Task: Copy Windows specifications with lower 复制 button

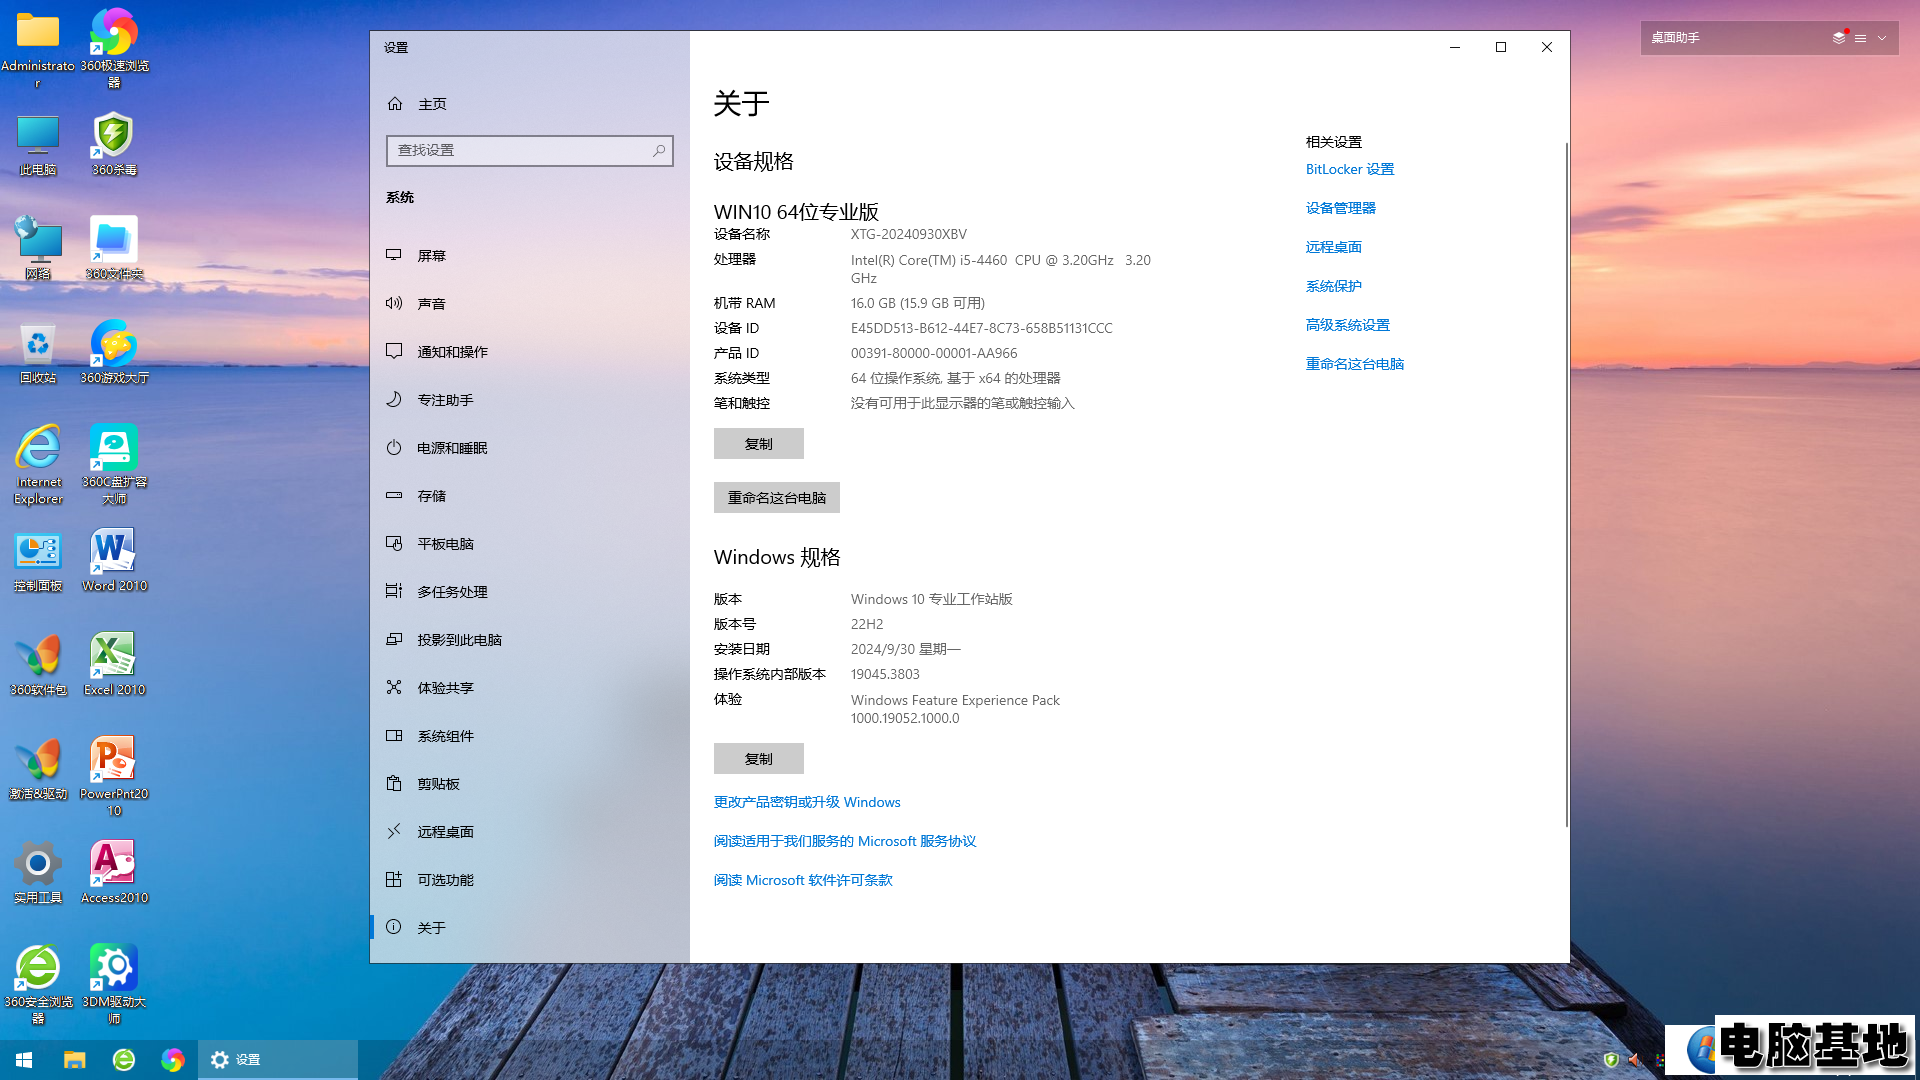Action: point(759,759)
